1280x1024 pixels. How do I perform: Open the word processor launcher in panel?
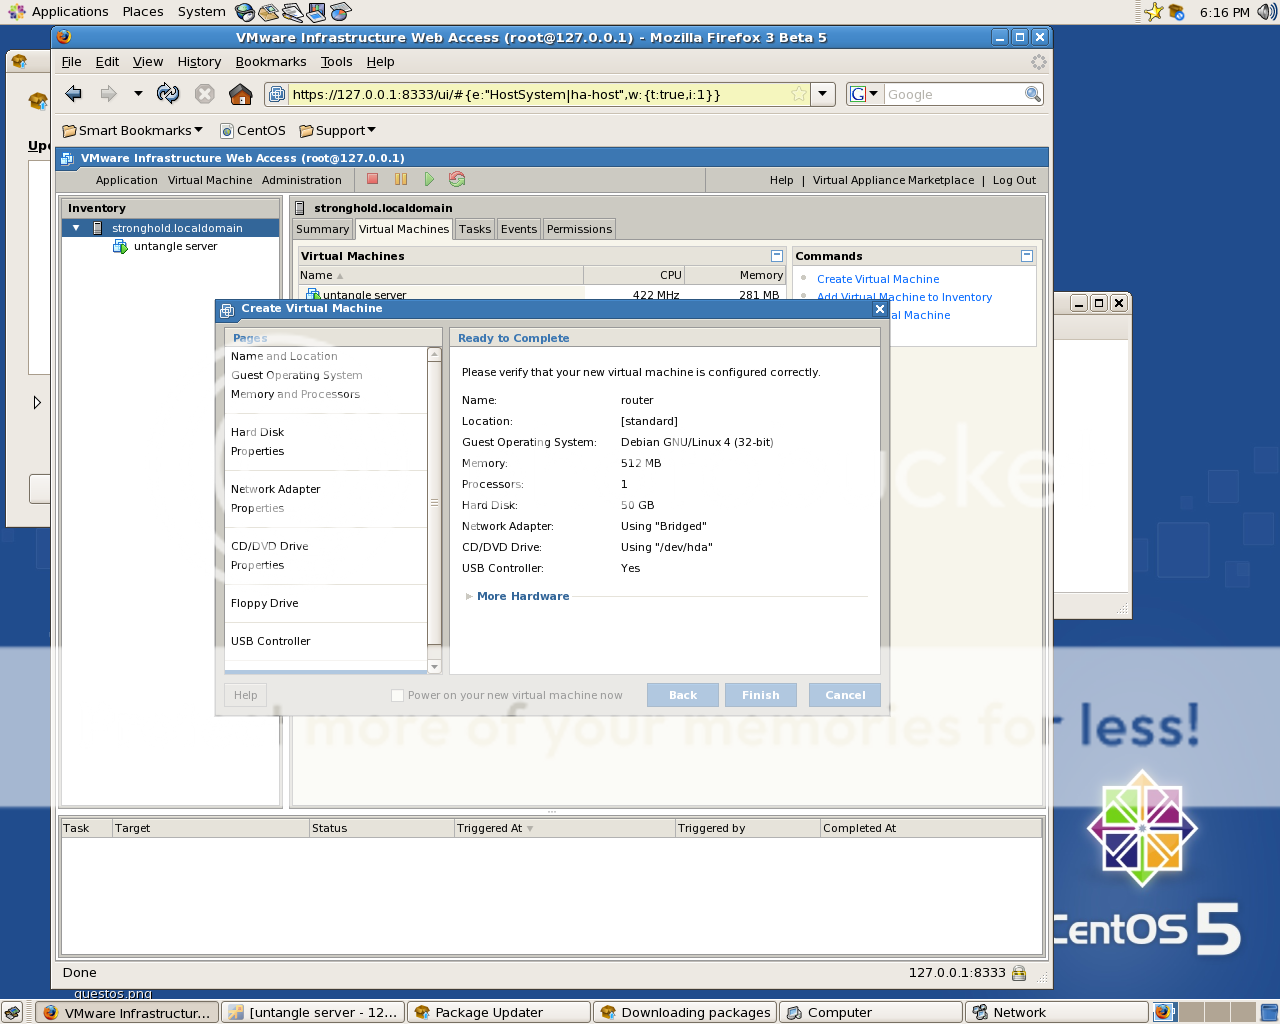pyautogui.click(x=292, y=12)
